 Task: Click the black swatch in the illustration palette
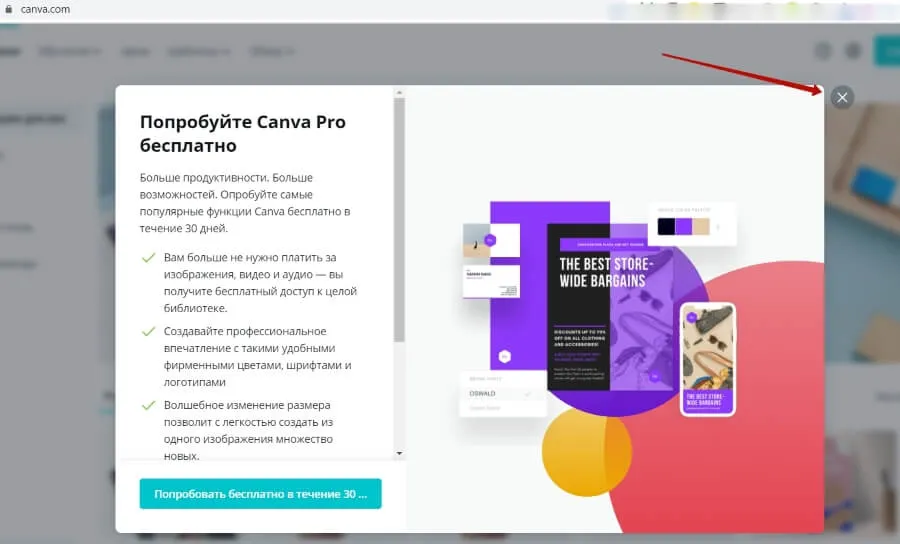click(x=666, y=226)
